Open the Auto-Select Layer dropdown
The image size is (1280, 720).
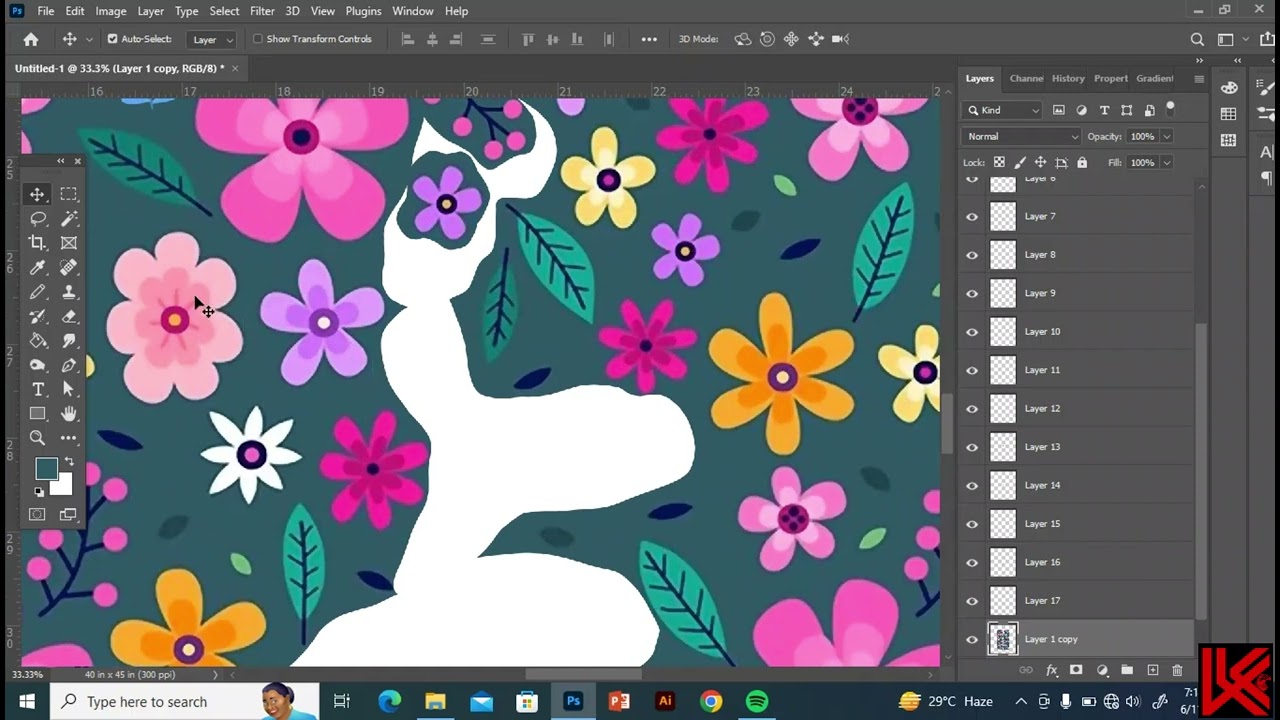coord(211,39)
